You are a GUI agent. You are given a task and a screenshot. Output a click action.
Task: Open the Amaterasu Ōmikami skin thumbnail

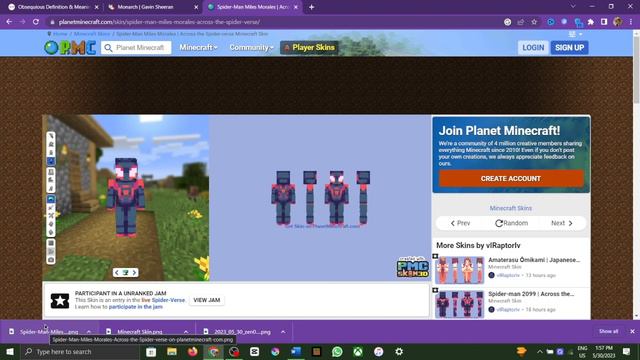[x=460, y=270]
